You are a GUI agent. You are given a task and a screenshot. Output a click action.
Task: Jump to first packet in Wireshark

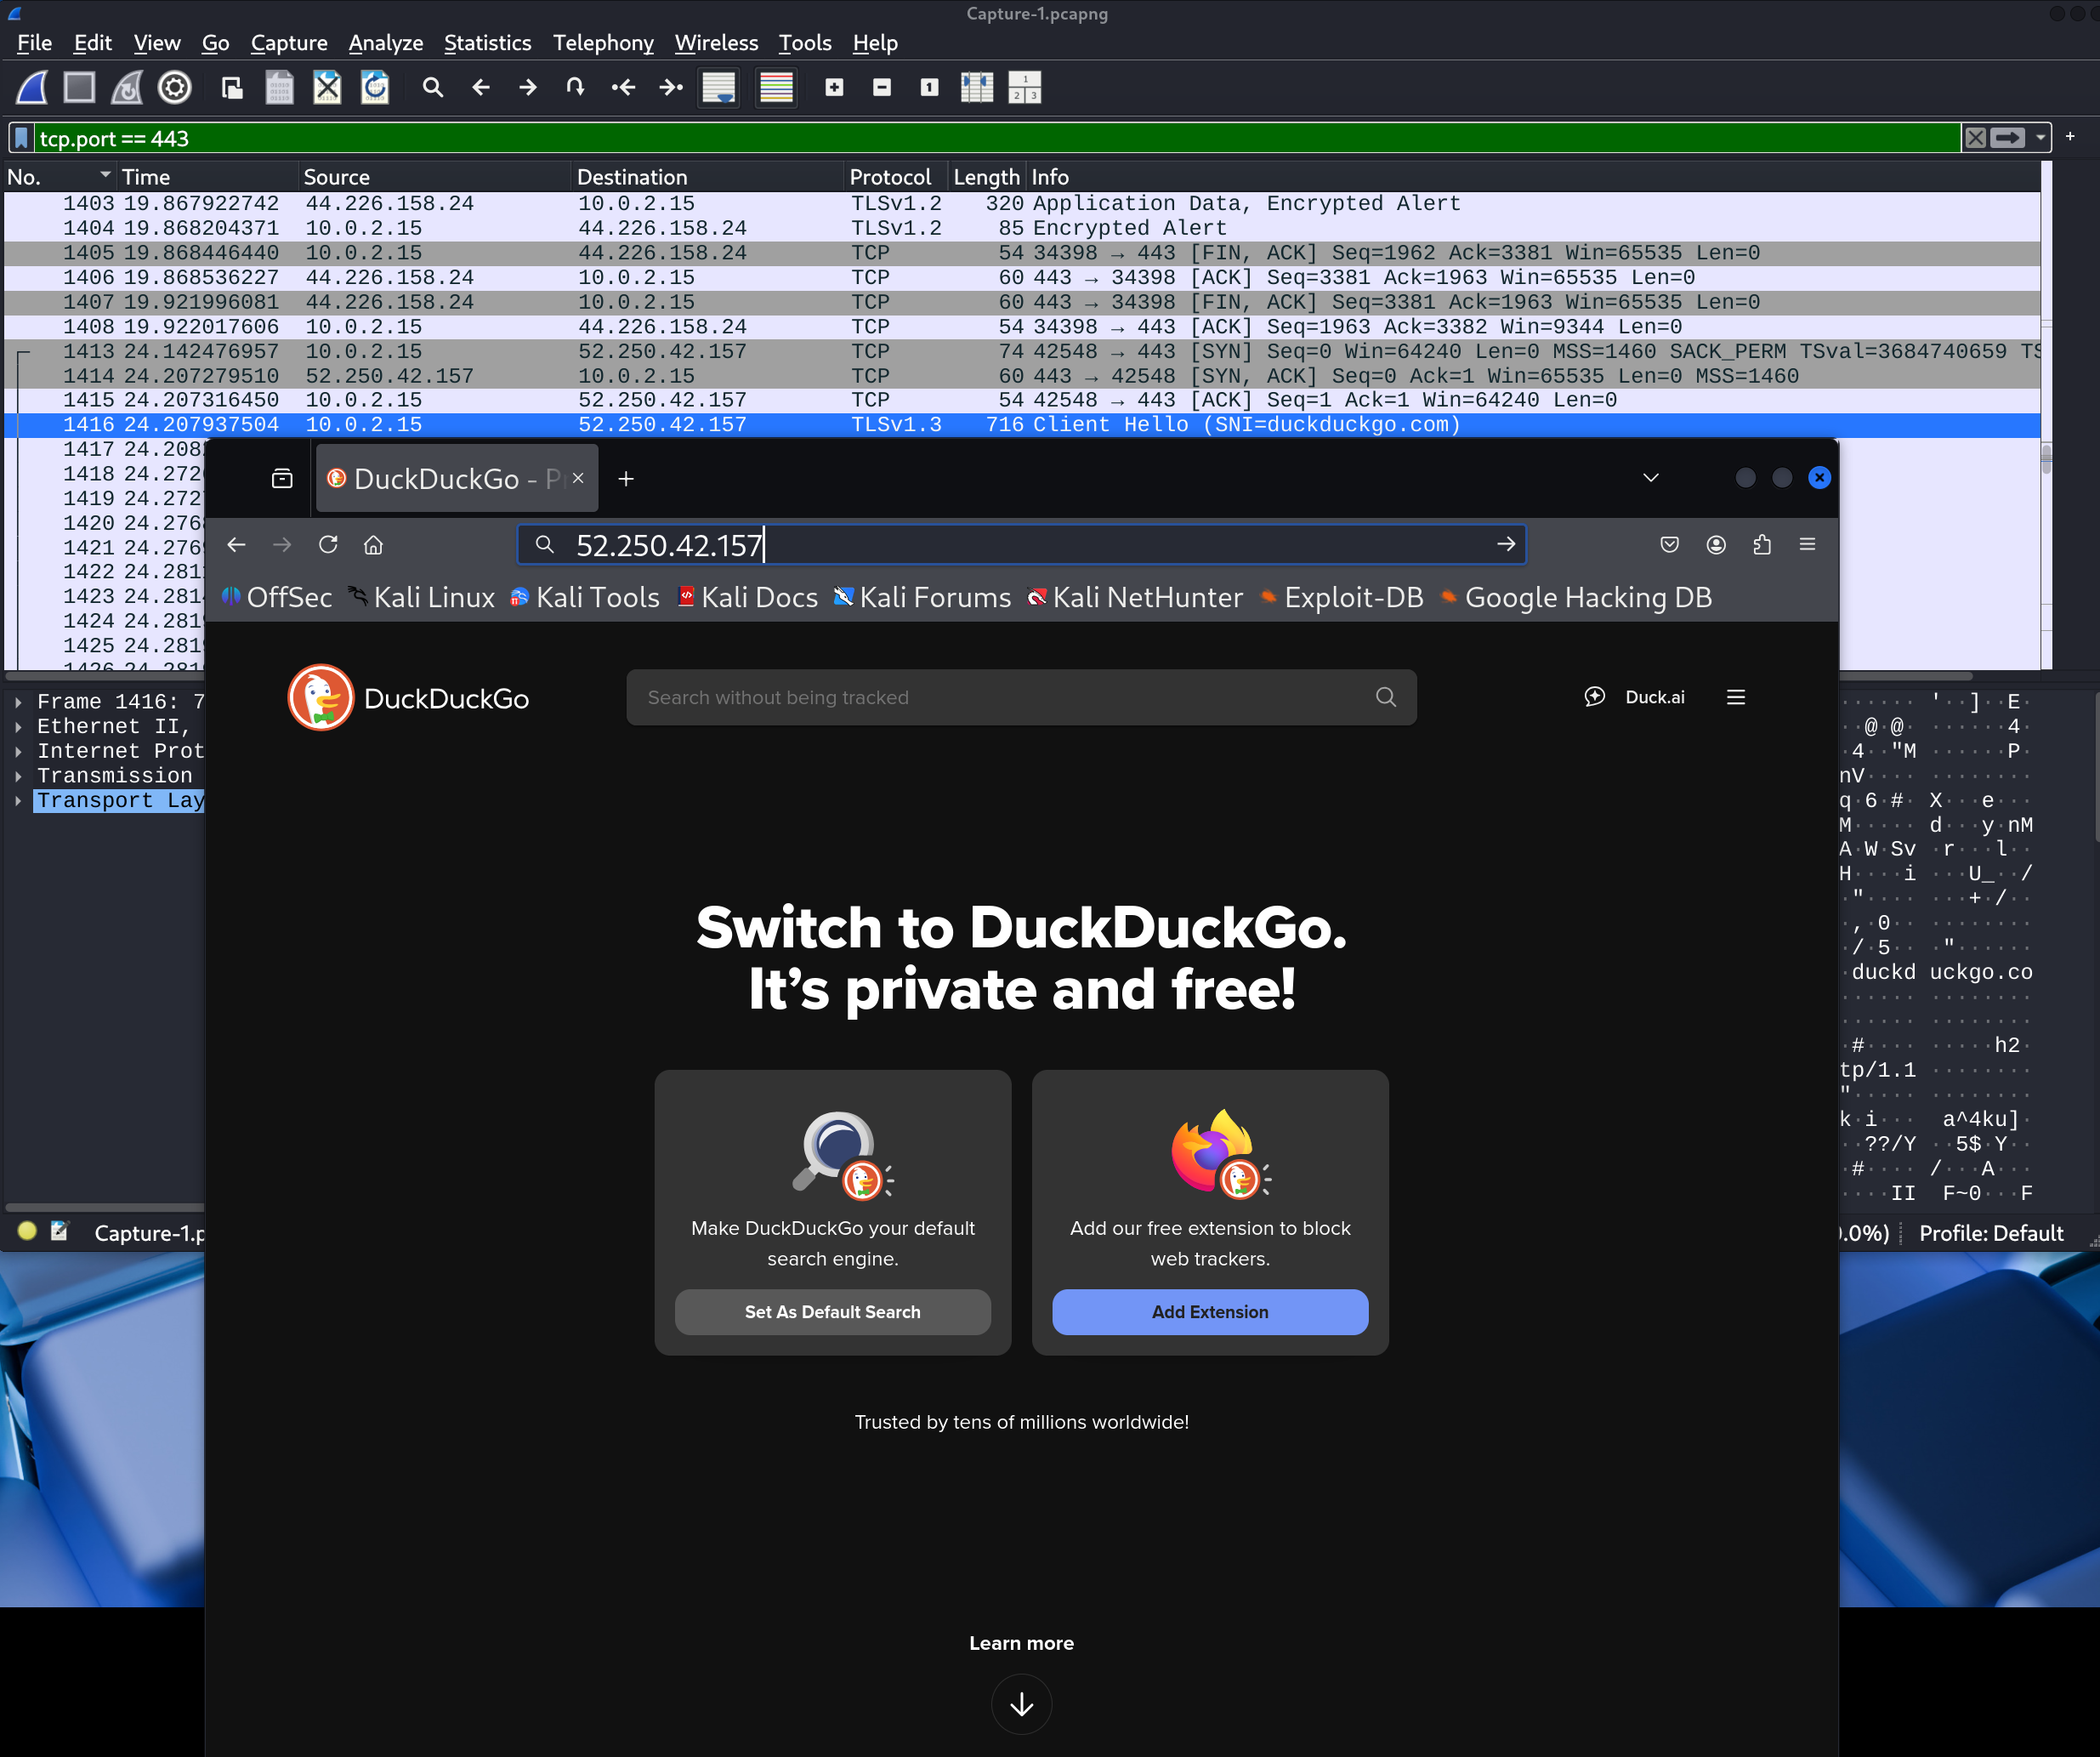tap(623, 88)
